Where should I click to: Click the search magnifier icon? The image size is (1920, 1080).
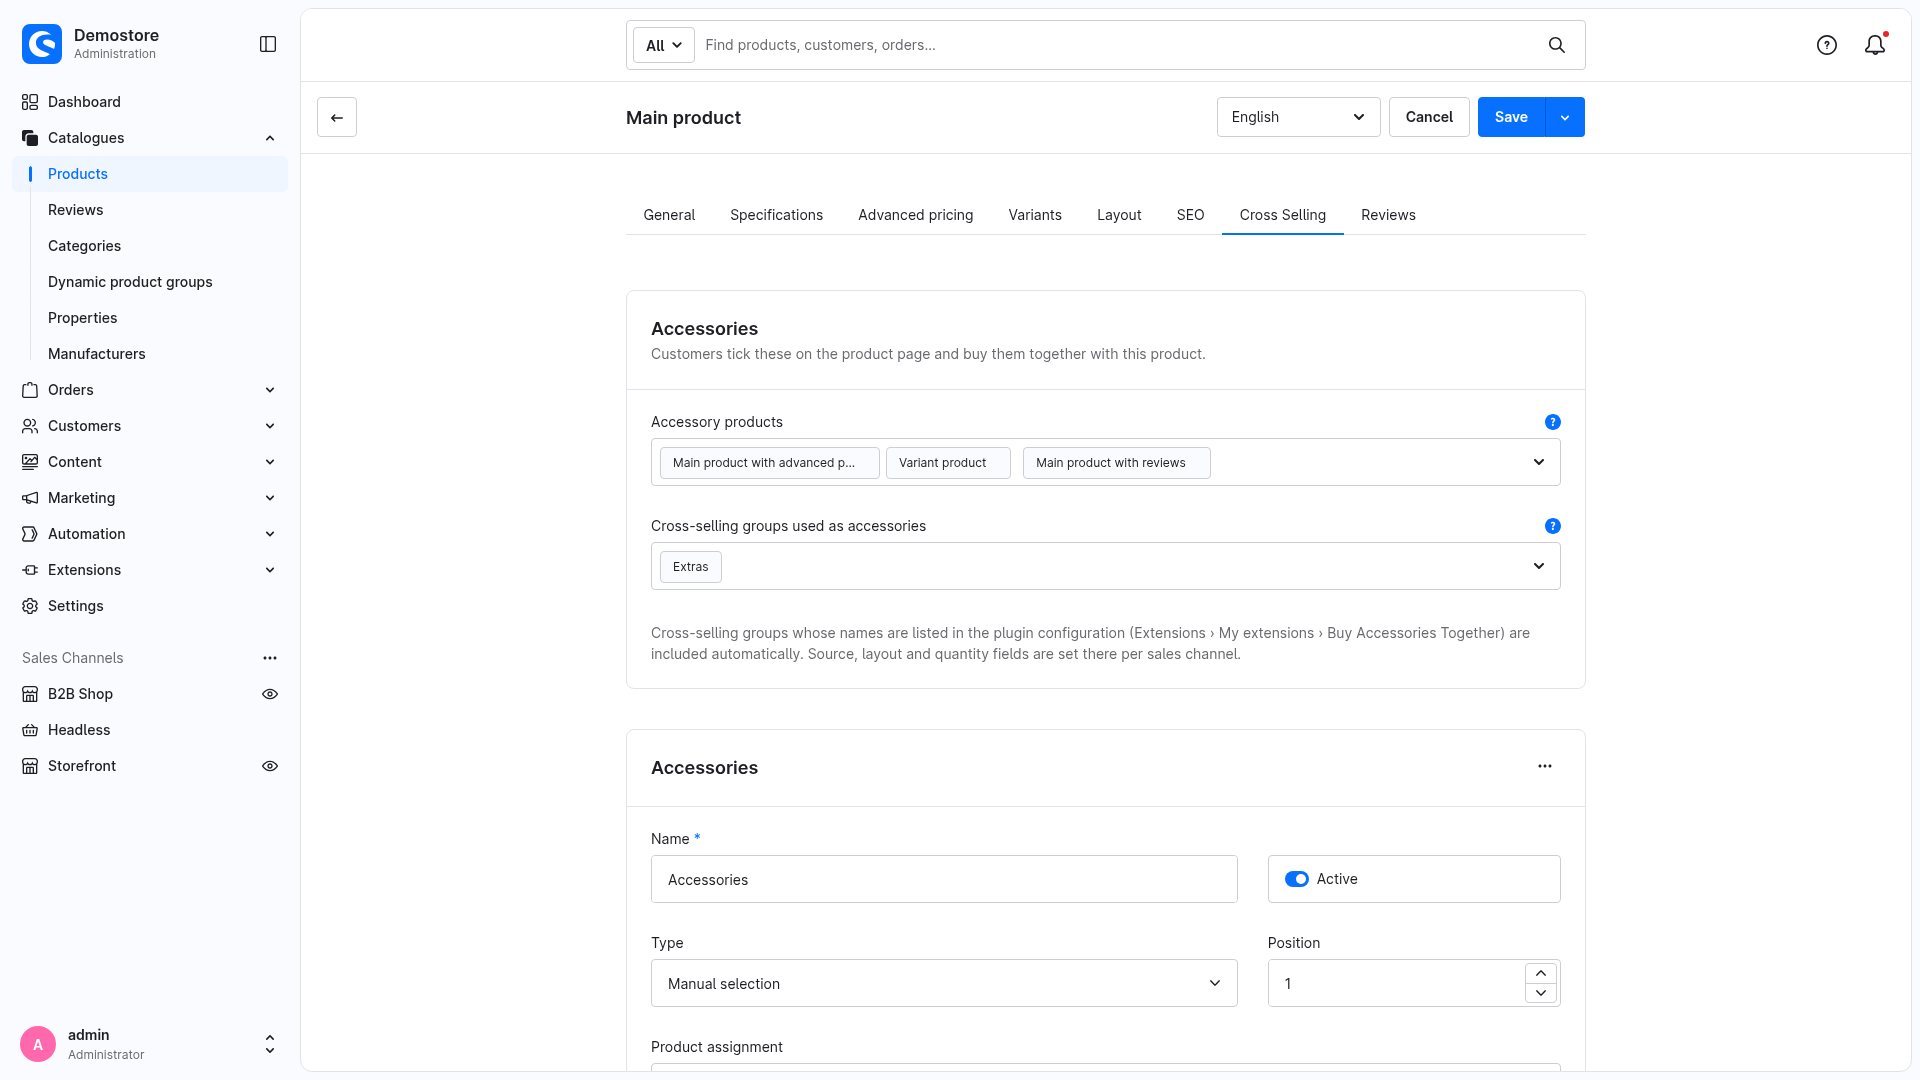(1557, 45)
